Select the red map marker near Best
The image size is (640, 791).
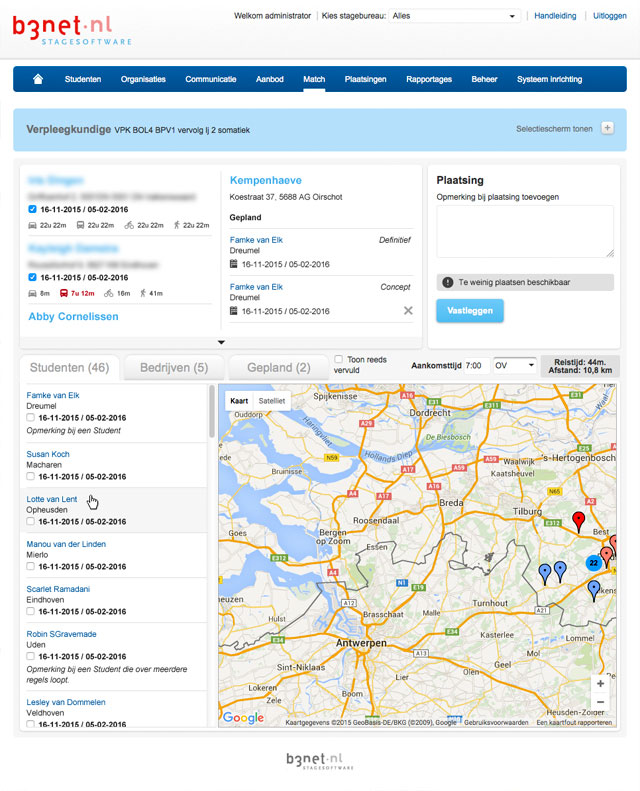(x=578, y=521)
